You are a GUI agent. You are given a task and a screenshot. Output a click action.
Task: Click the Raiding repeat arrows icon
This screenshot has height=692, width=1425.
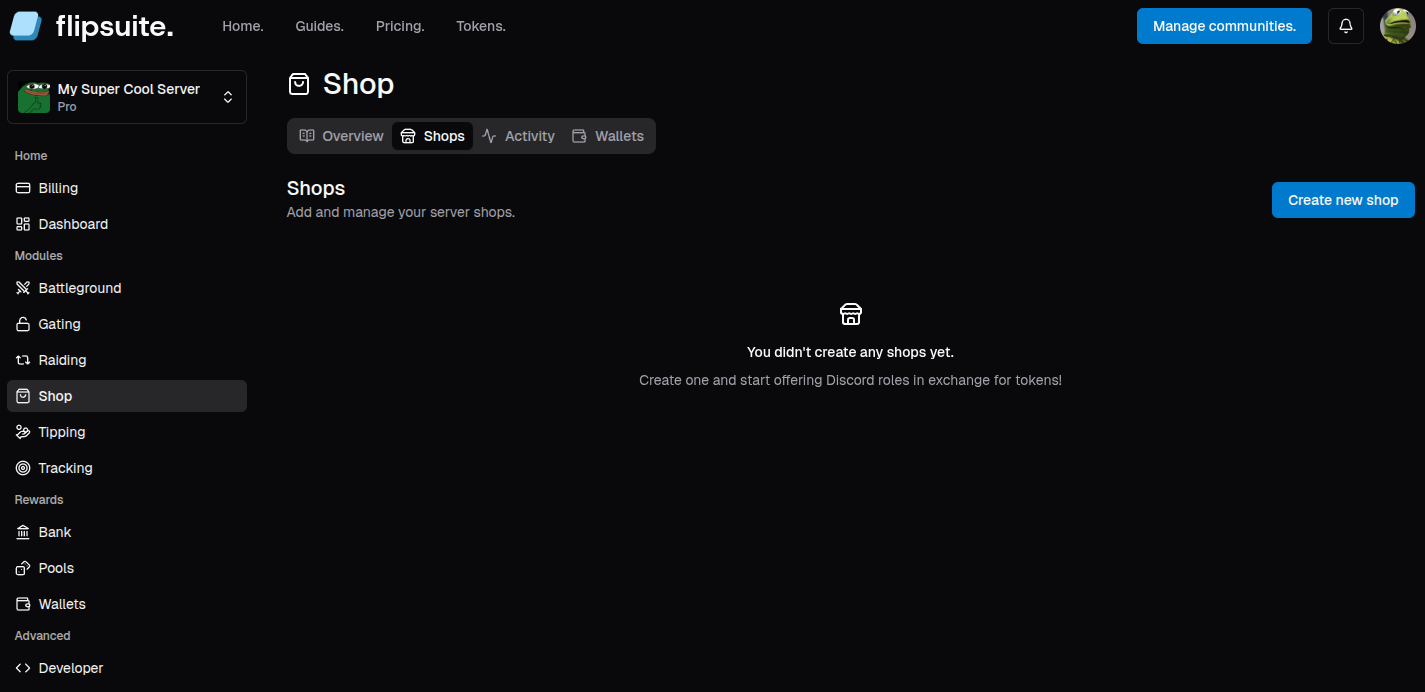click(23, 360)
